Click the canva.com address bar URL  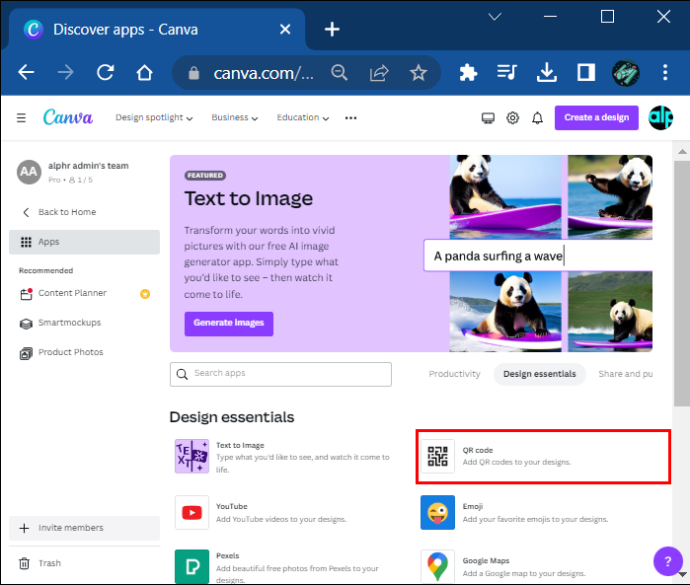pyautogui.click(x=263, y=73)
